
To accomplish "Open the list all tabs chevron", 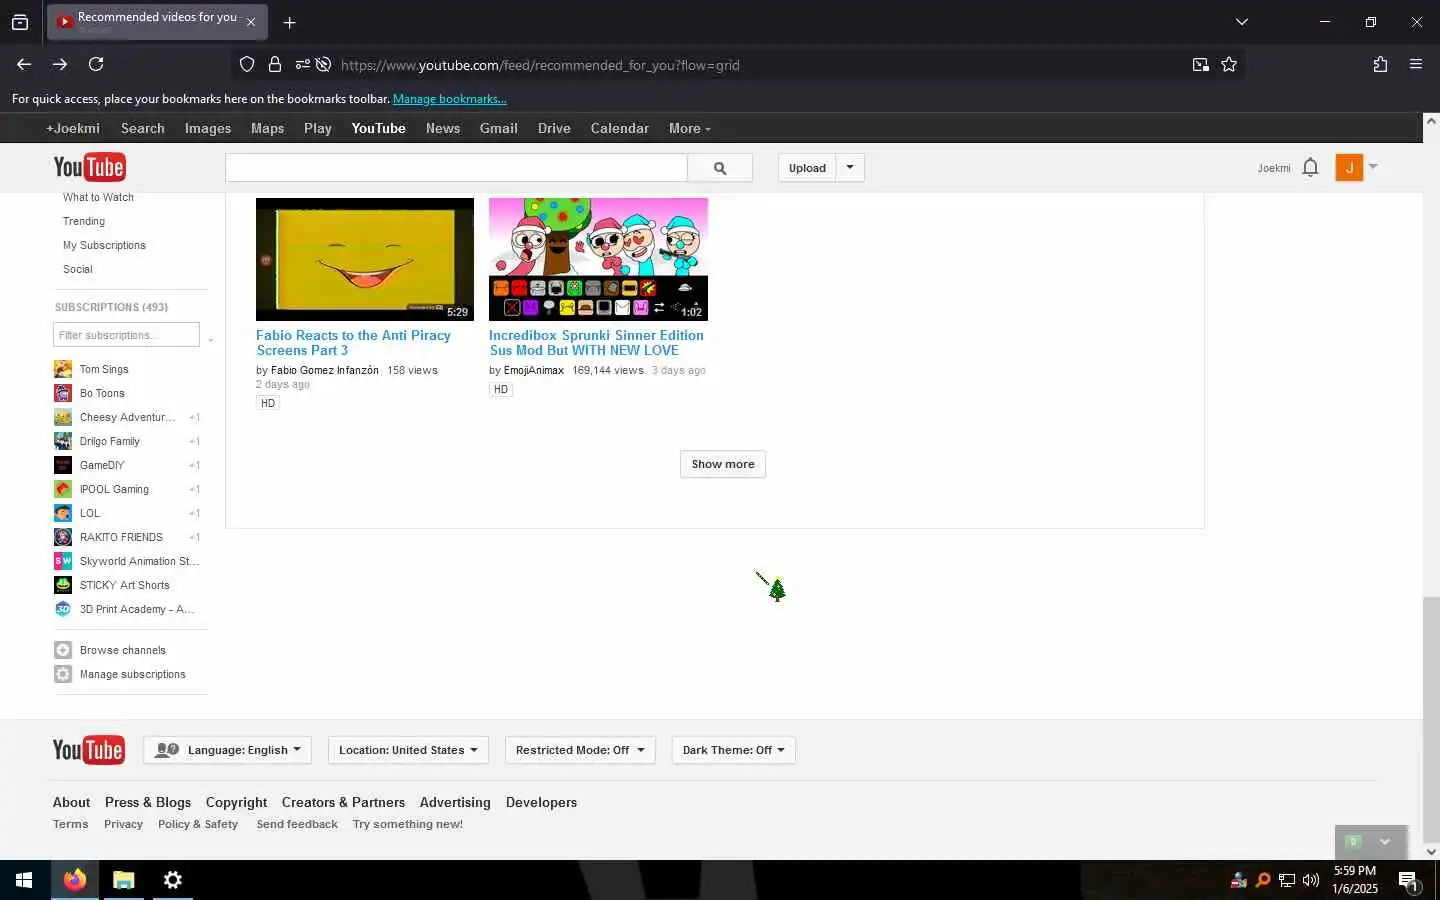I will click(x=1242, y=22).
